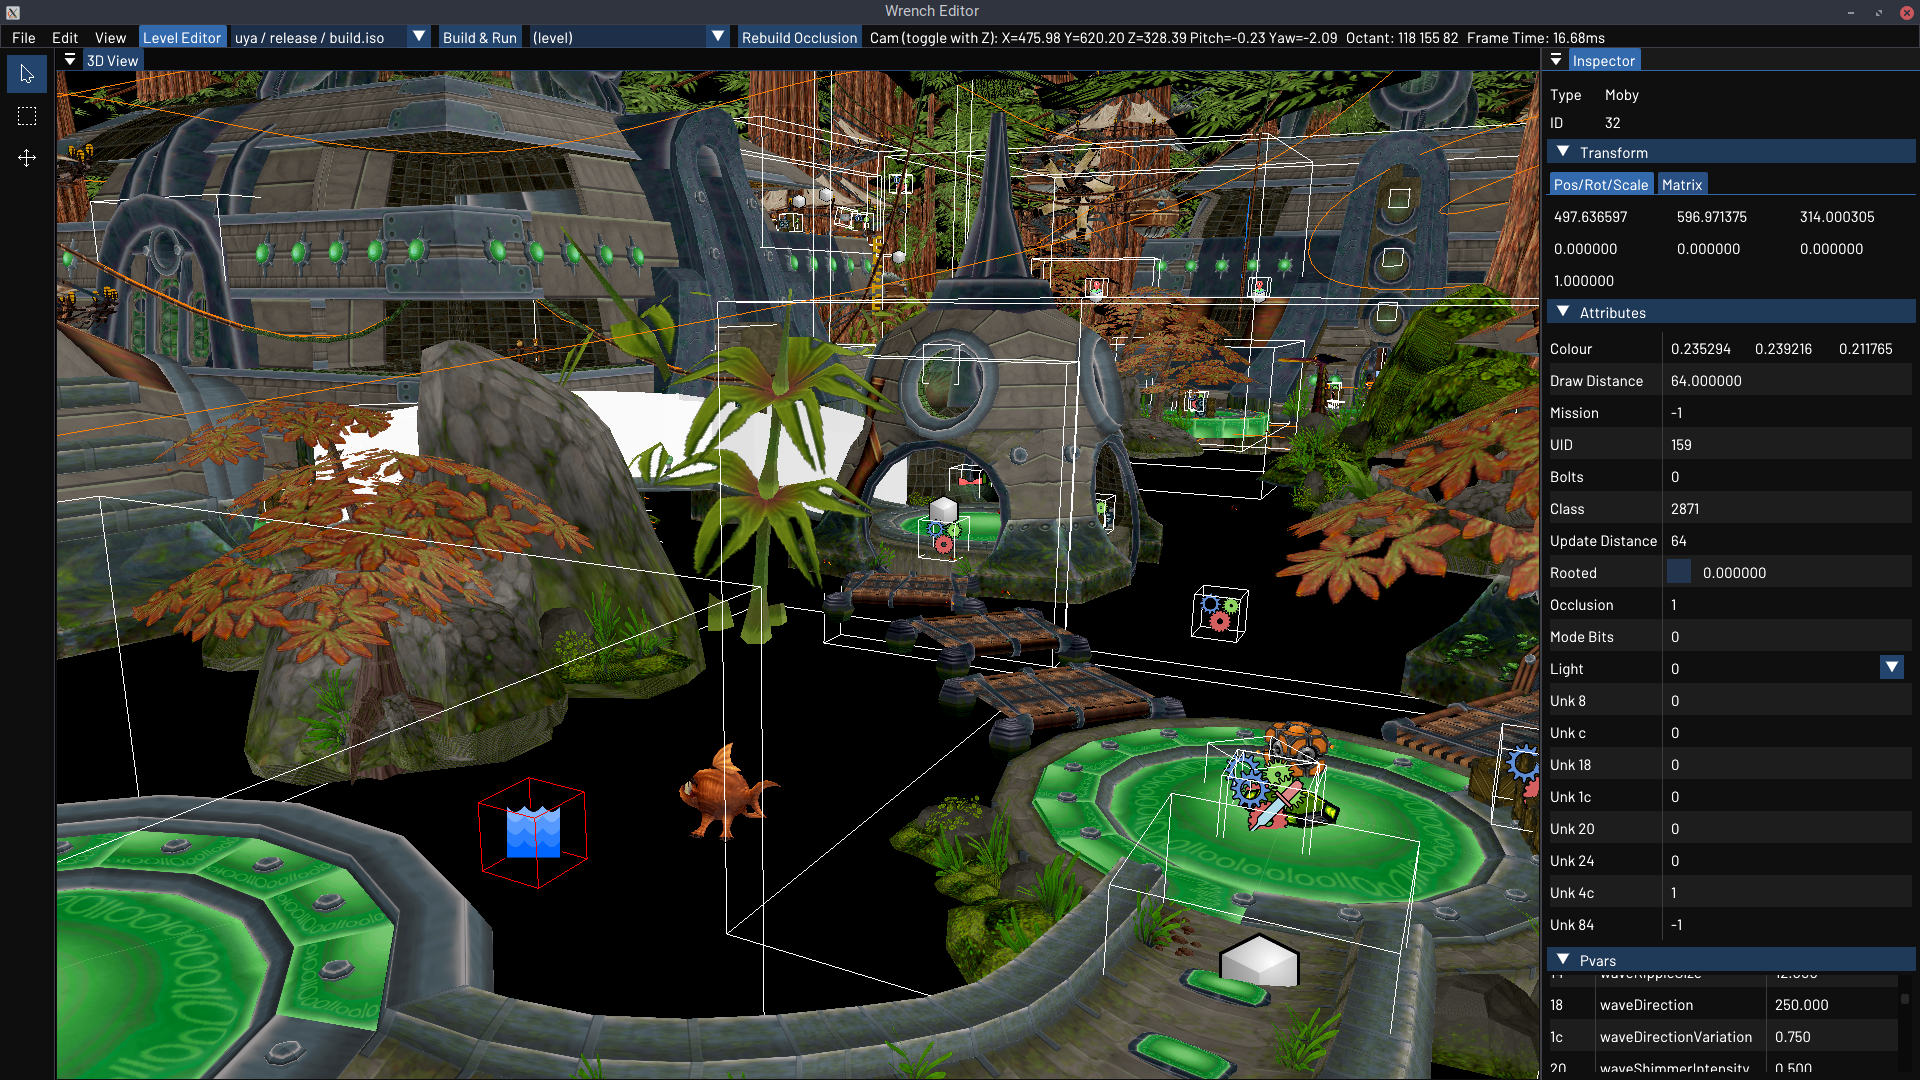Image resolution: width=1920 pixels, height=1080 pixels.
Task: Select the picker arrow tool
Action: (x=27, y=75)
